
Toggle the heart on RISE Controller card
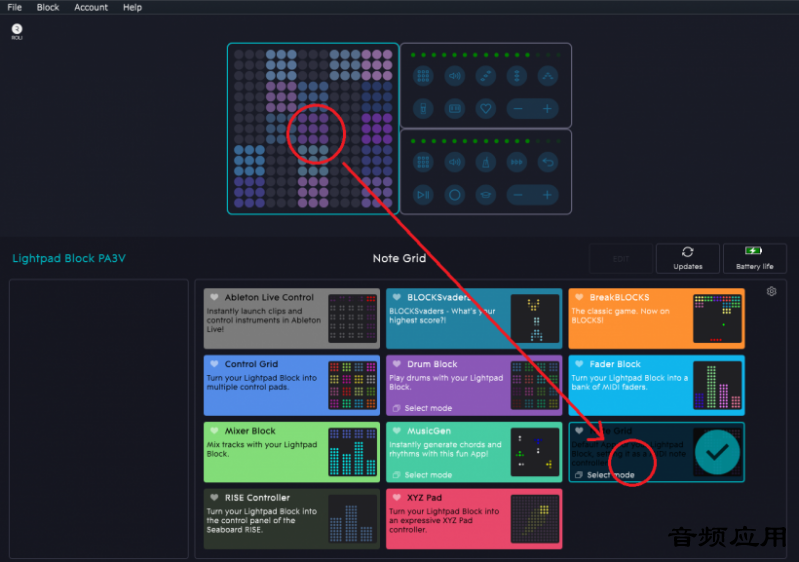(x=215, y=497)
